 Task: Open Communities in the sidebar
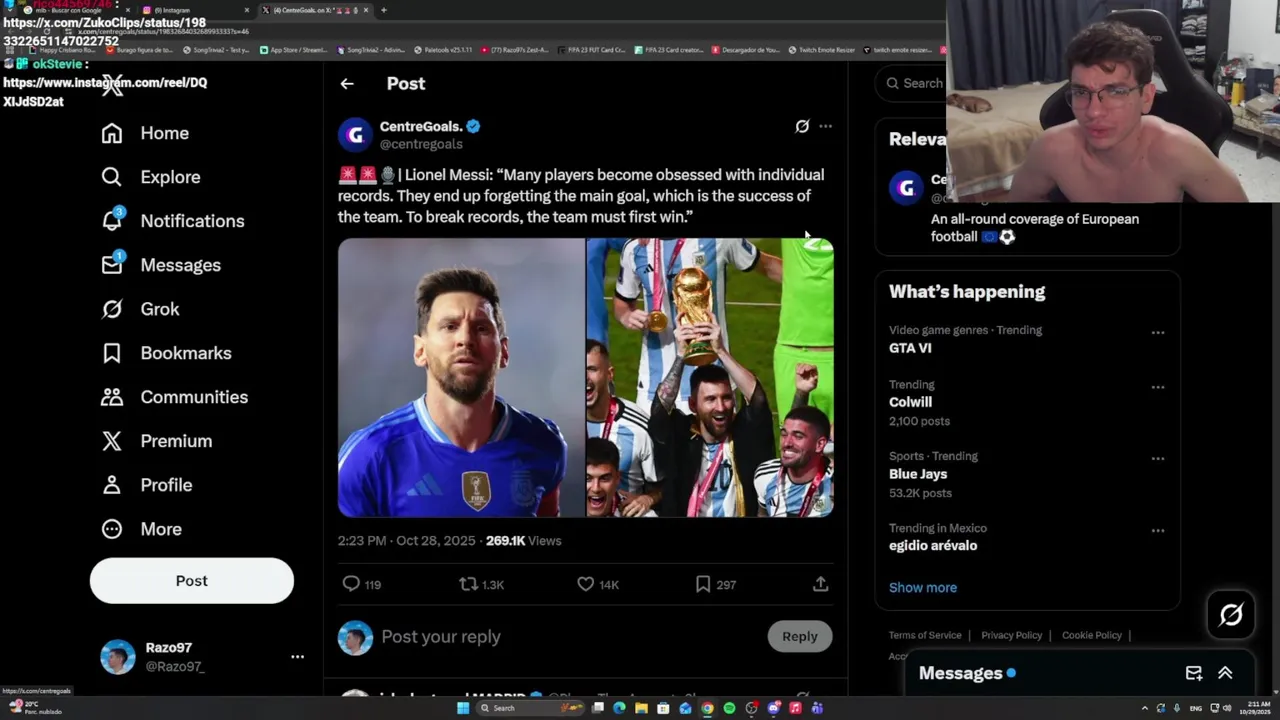tap(174, 397)
